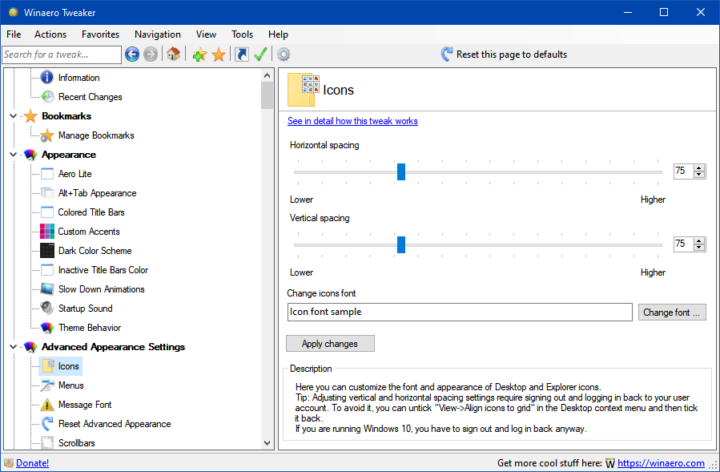Select the Bookmarks category label
Screen dimensions: 720x472
[67, 116]
